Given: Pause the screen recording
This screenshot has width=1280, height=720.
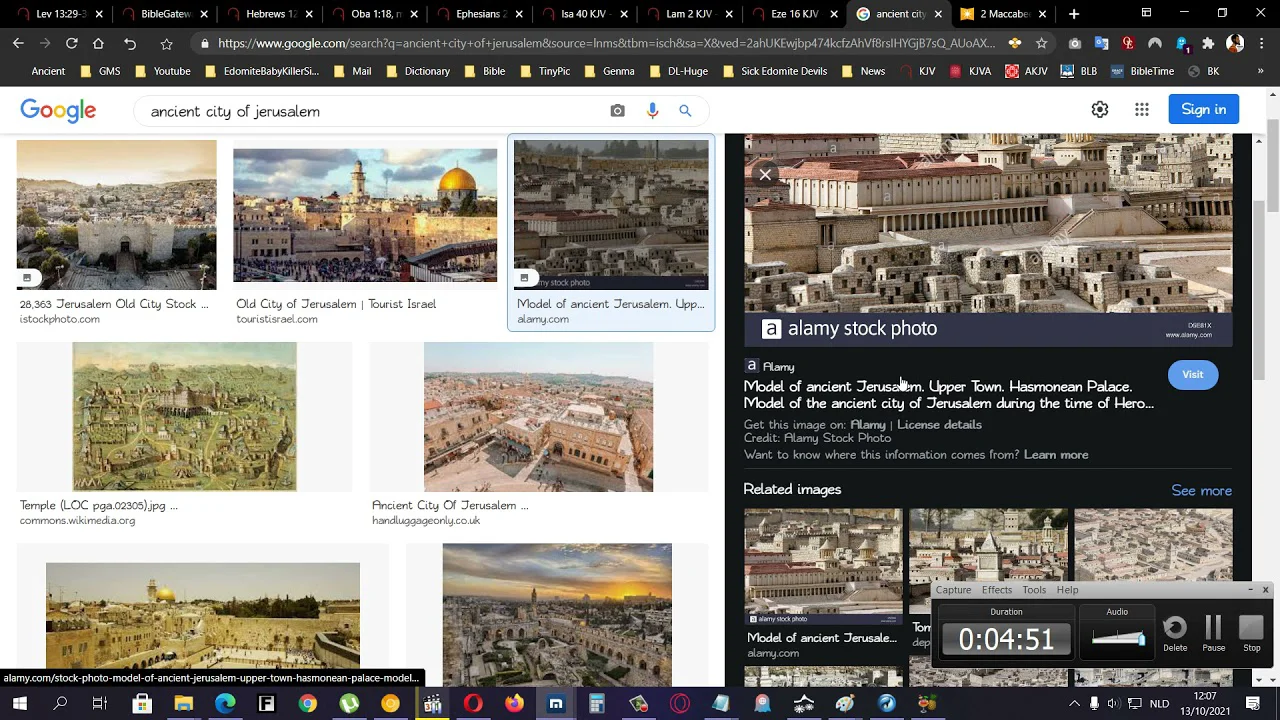Looking at the screenshot, I should [1213, 632].
